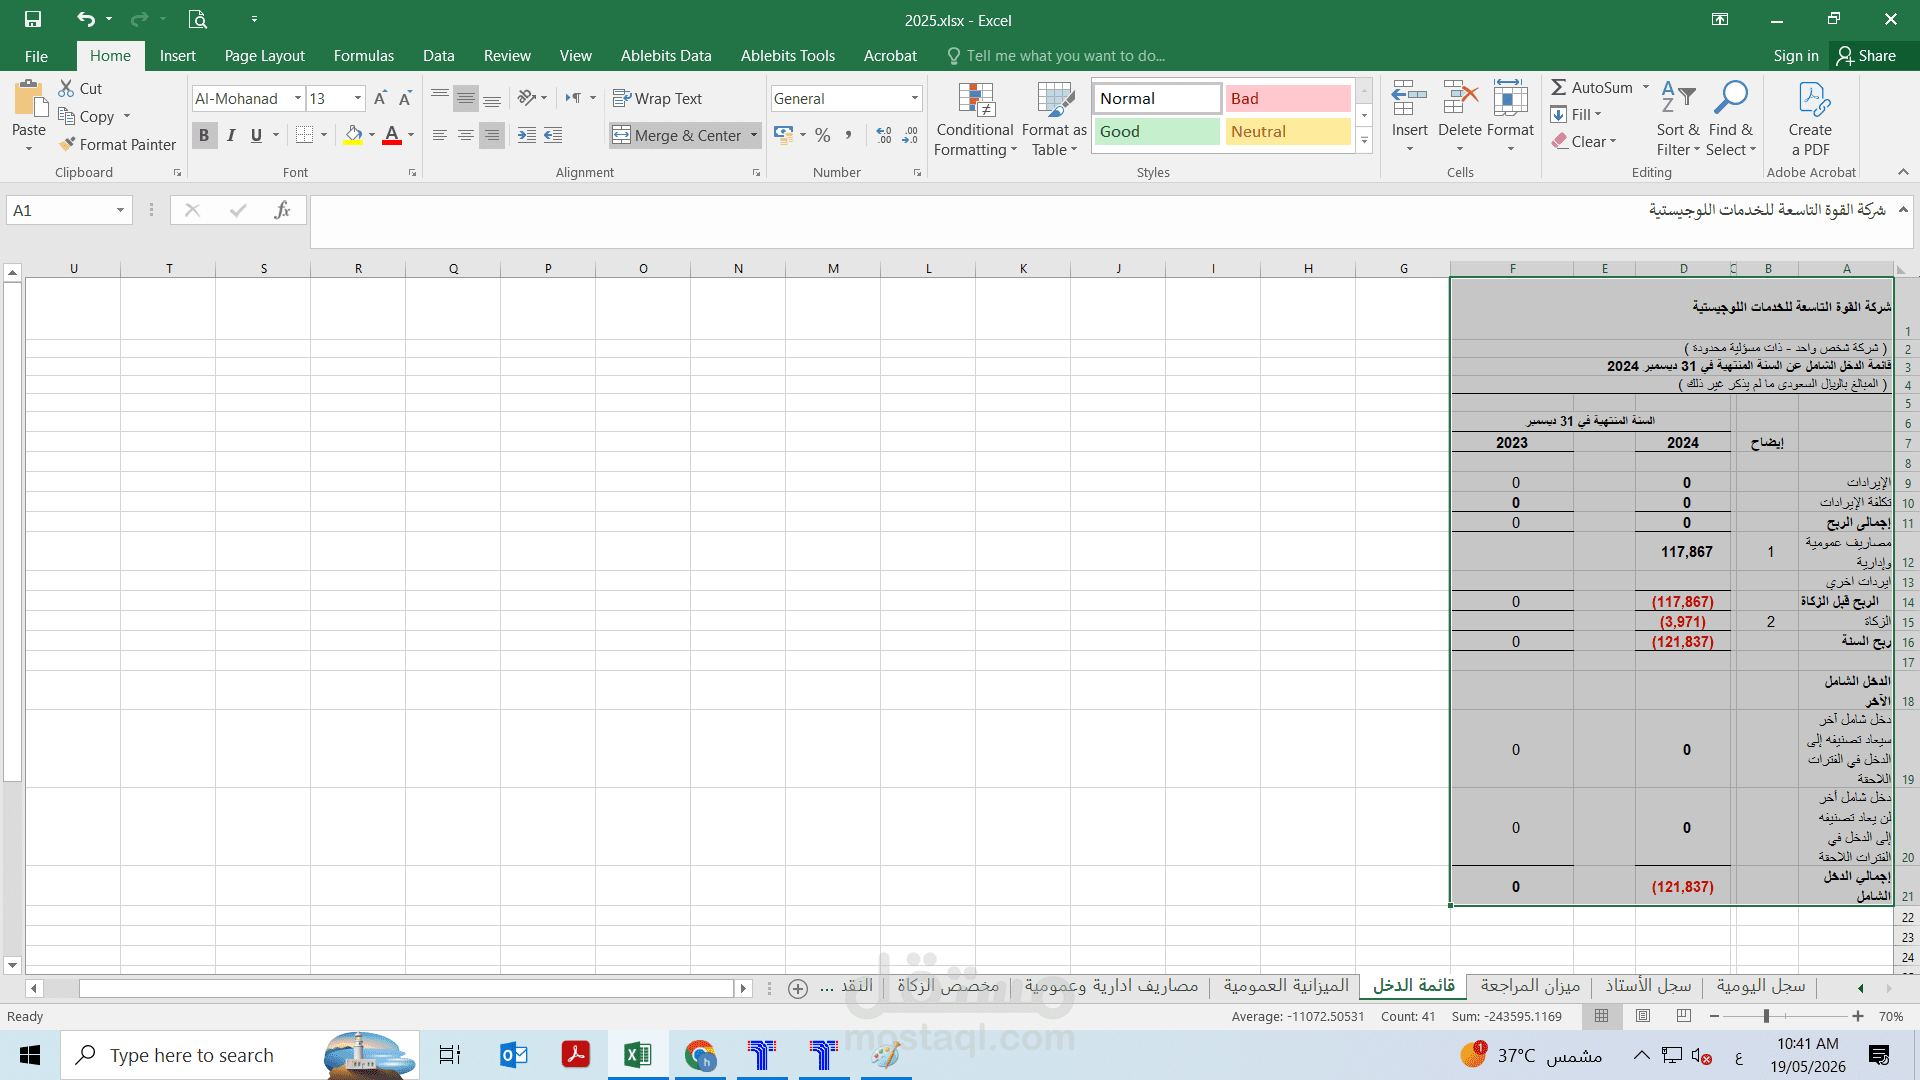
Task: Toggle Wrap Text
Action: [x=657, y=98]
